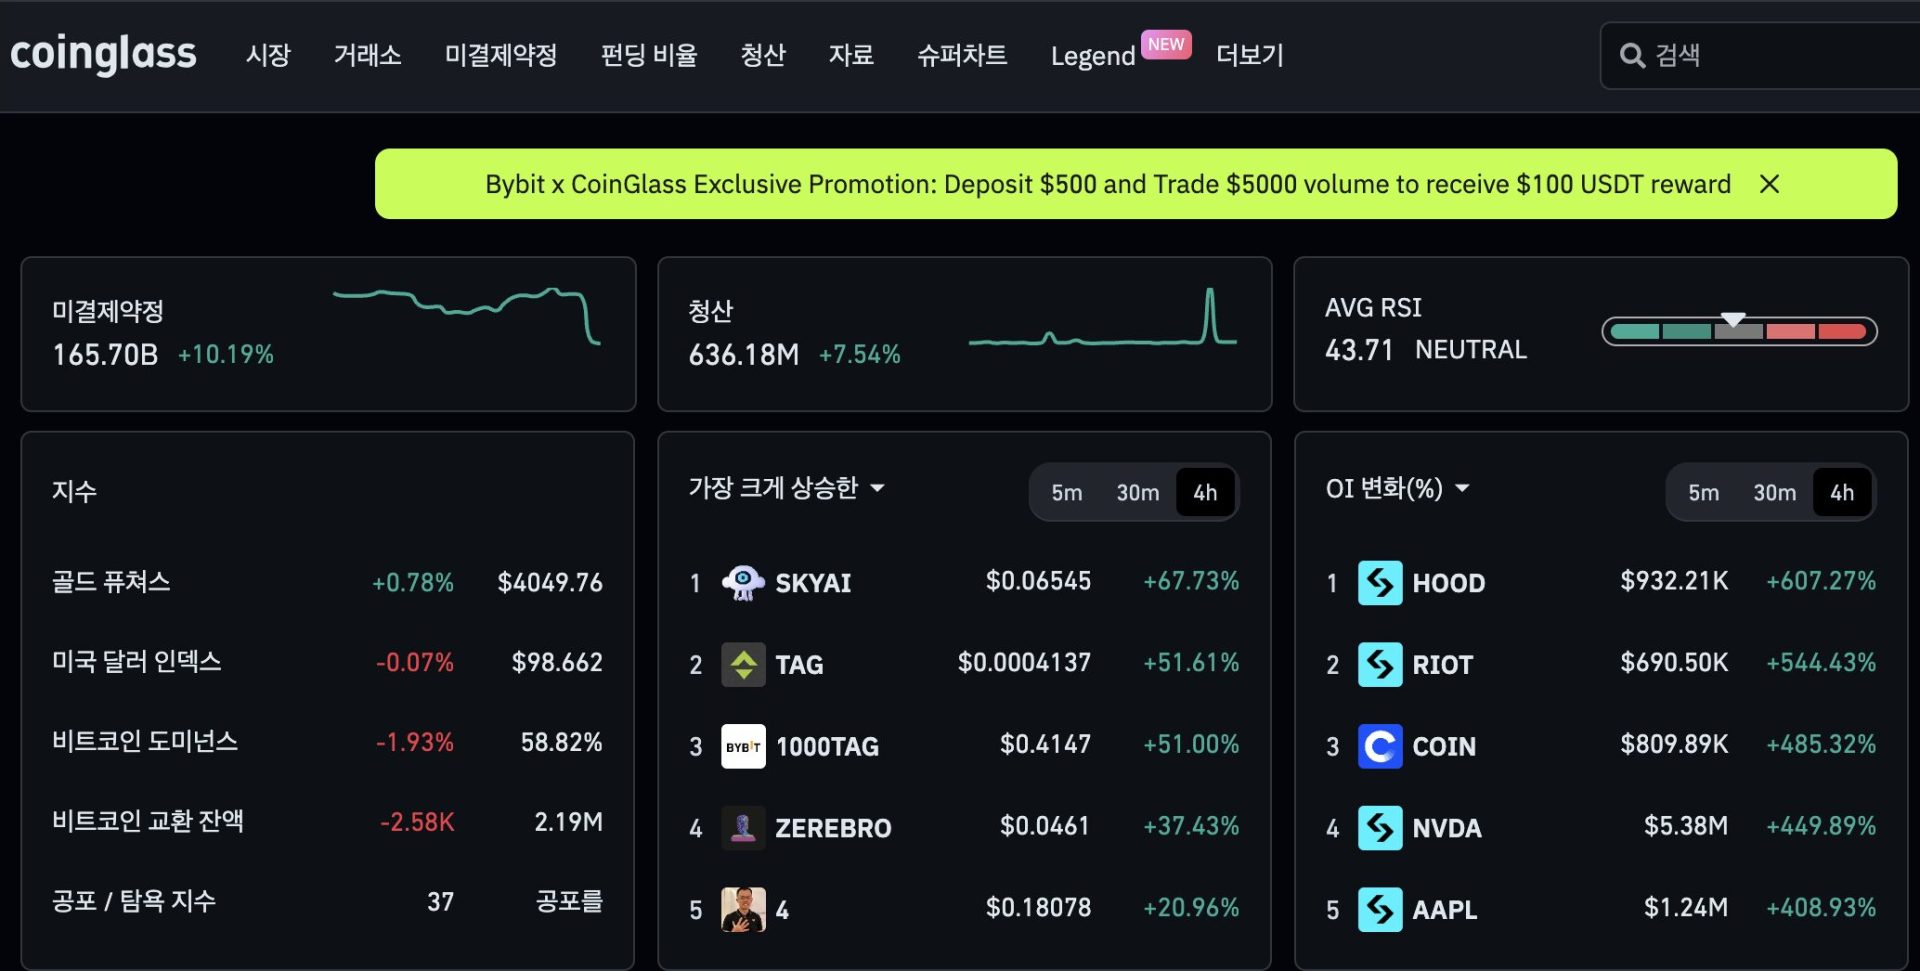This screenshot has height=971, width=1920.
Task: Open the Legend NEW link
Action: coord(1093,56)
